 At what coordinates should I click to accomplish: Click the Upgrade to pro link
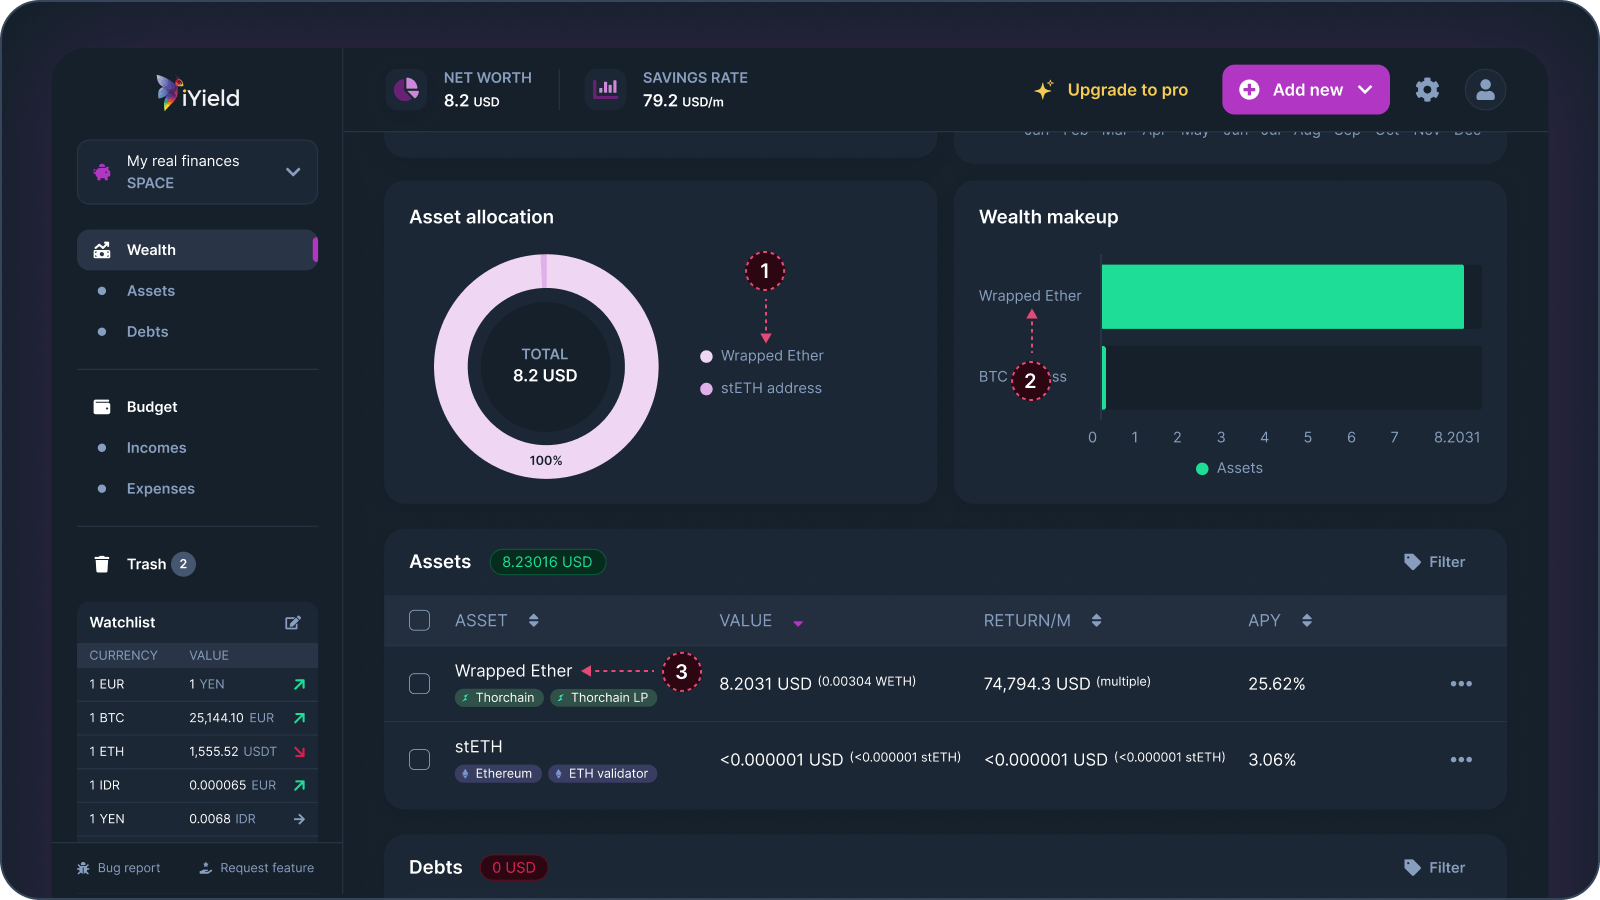coord(1127,89)
